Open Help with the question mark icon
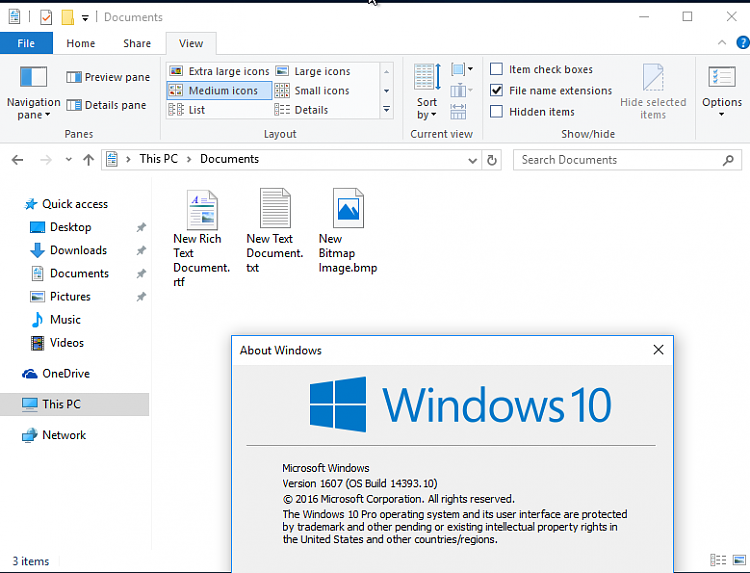This screenshot has width=750, height=573. point(743,43)
